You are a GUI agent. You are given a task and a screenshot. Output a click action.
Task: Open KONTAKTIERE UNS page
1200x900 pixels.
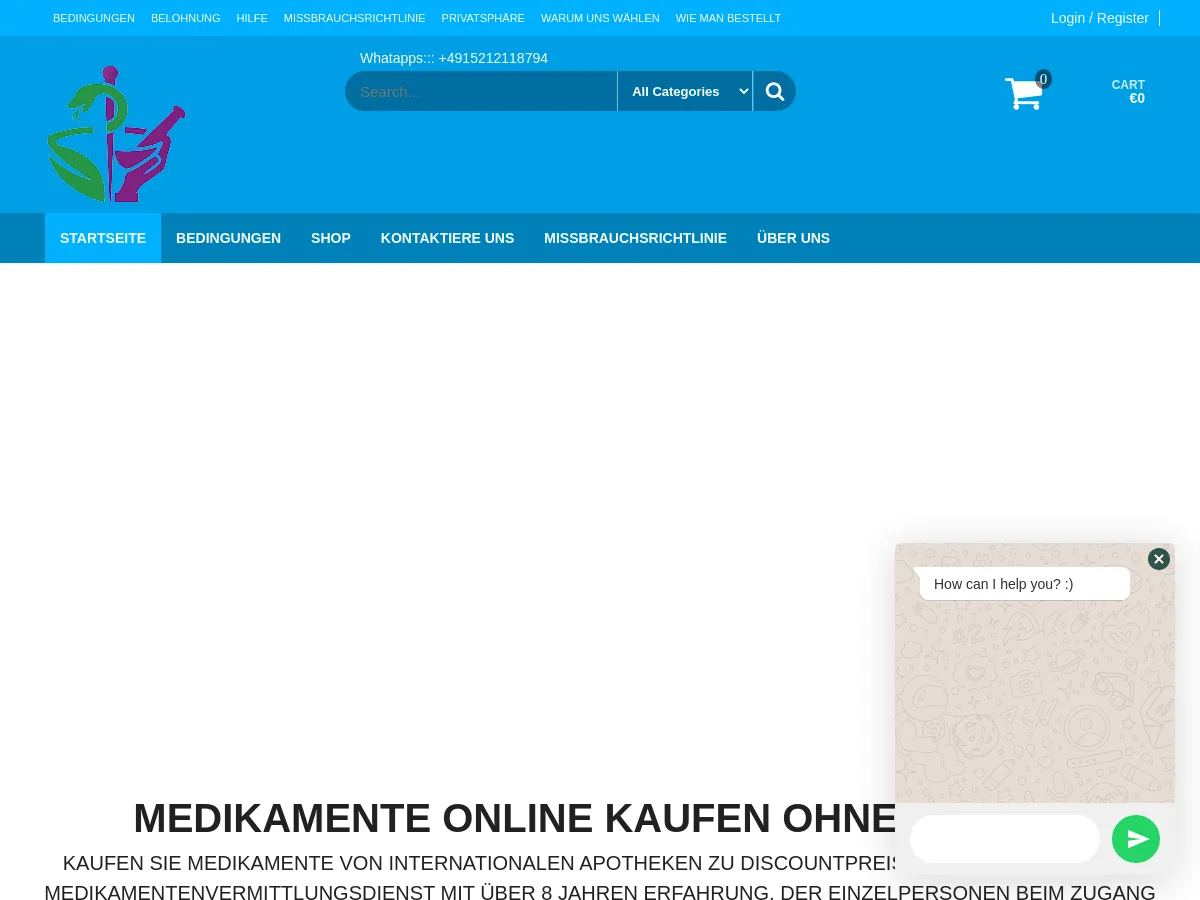pos(447,238)
